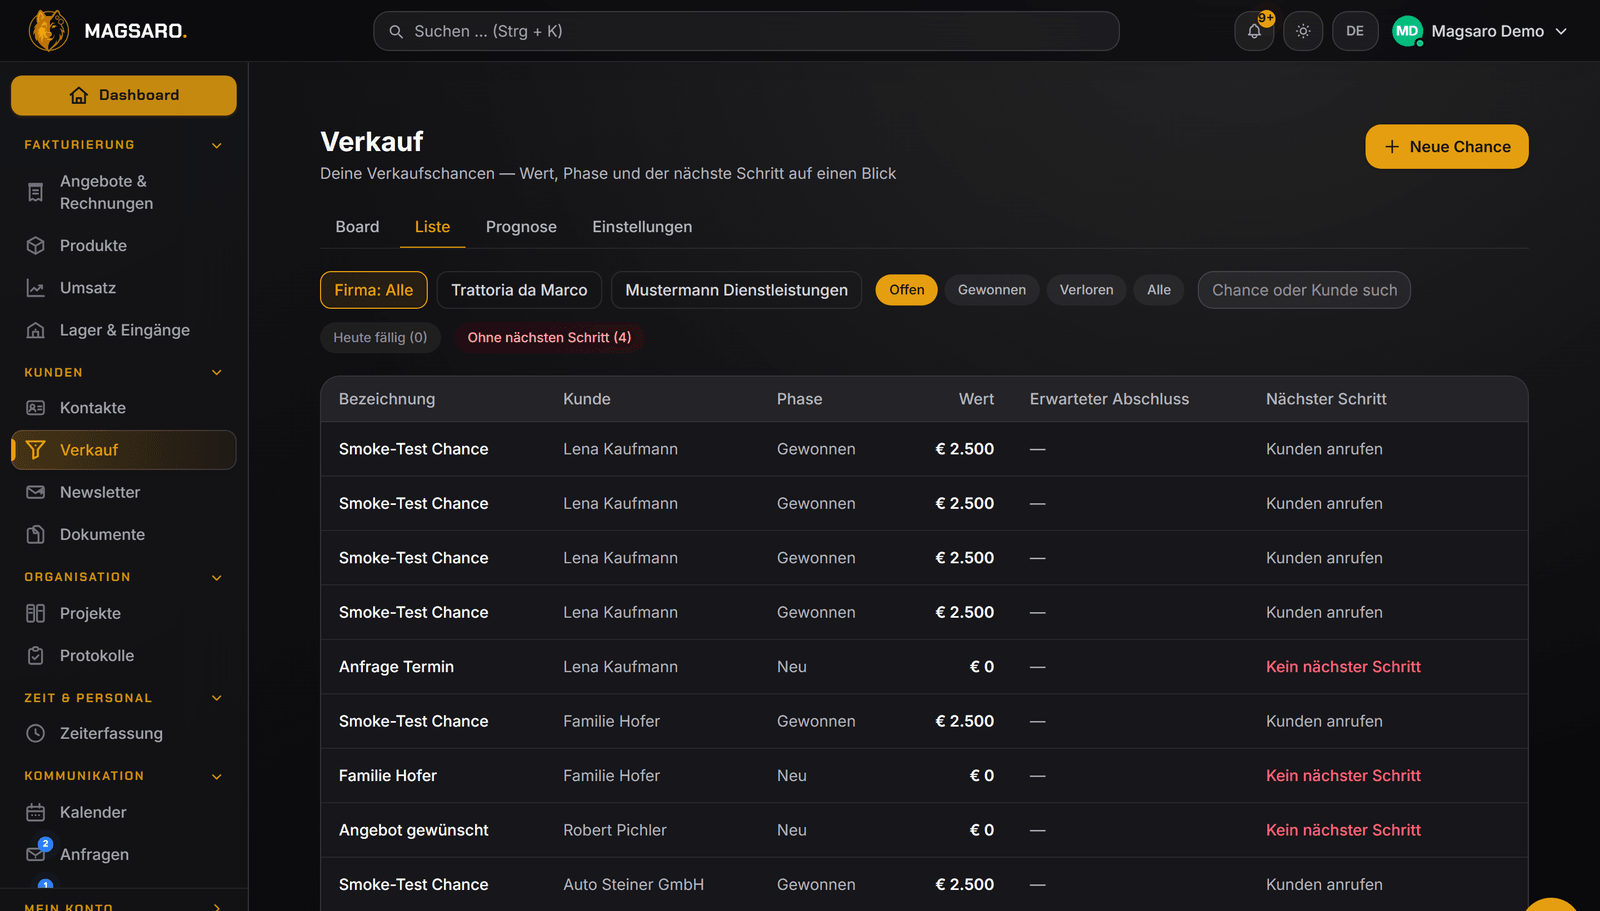Image resolution: width=1600 pixels, height=911 pixels.
Task: Click the plus icon on Neue Chance
Action: 1392,147
